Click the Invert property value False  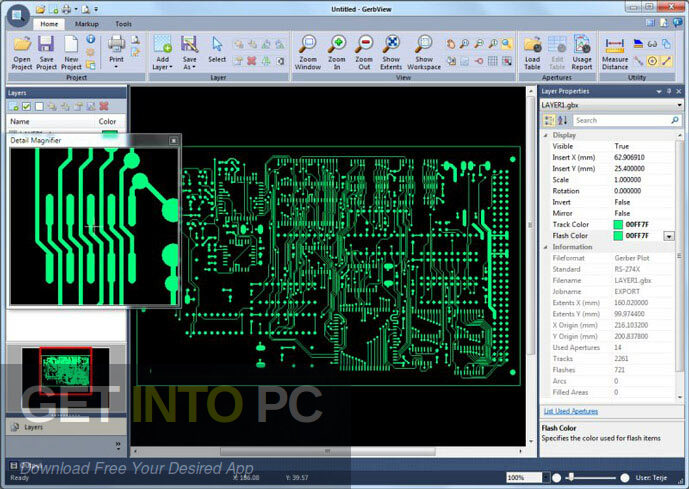(622, 202)
